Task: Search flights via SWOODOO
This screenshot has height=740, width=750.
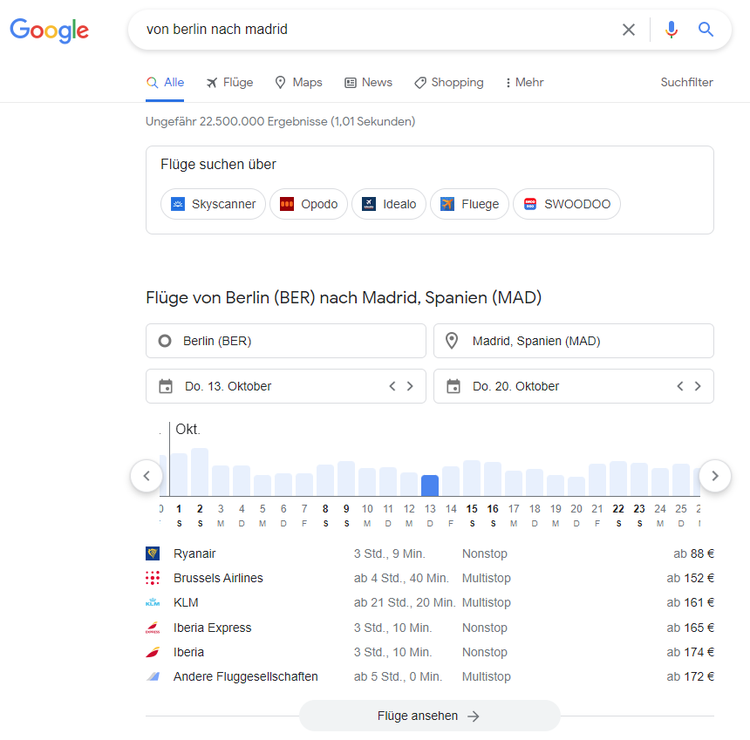Action: tap(567, 204)
